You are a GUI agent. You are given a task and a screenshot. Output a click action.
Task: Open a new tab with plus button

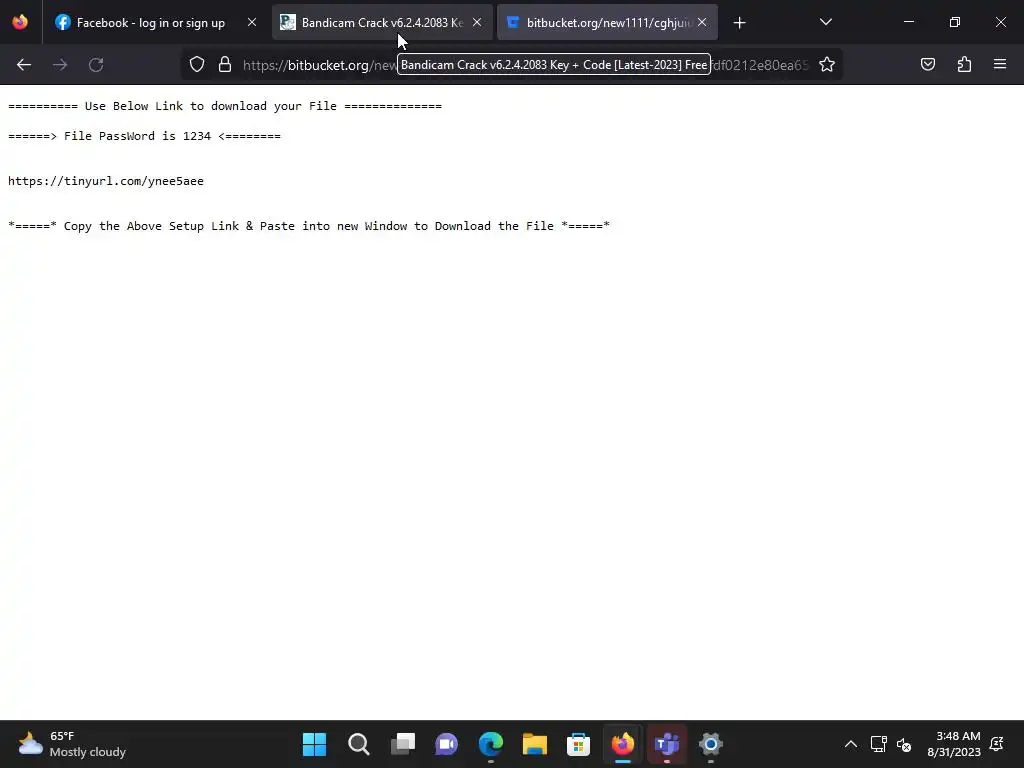(x=739, y=23)
